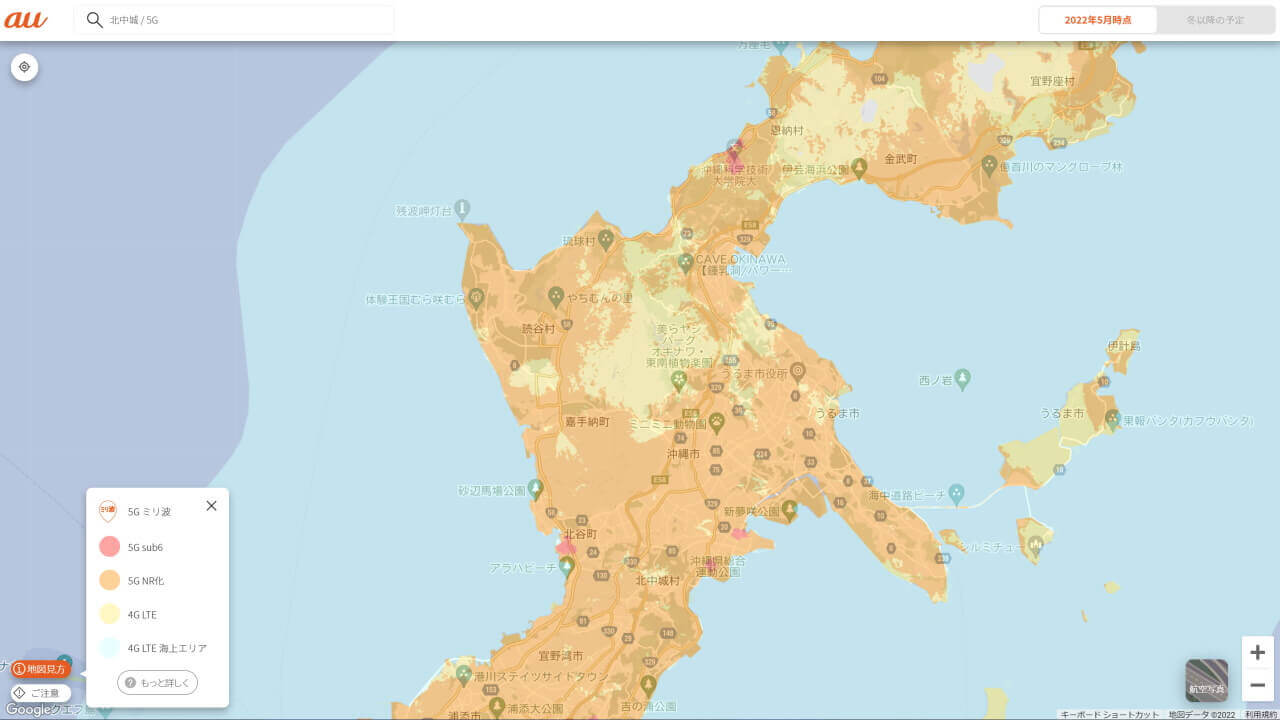Close the coverage legend popup
The image size is (1280, 720).
pyautogui.click(x=211, y=506)
